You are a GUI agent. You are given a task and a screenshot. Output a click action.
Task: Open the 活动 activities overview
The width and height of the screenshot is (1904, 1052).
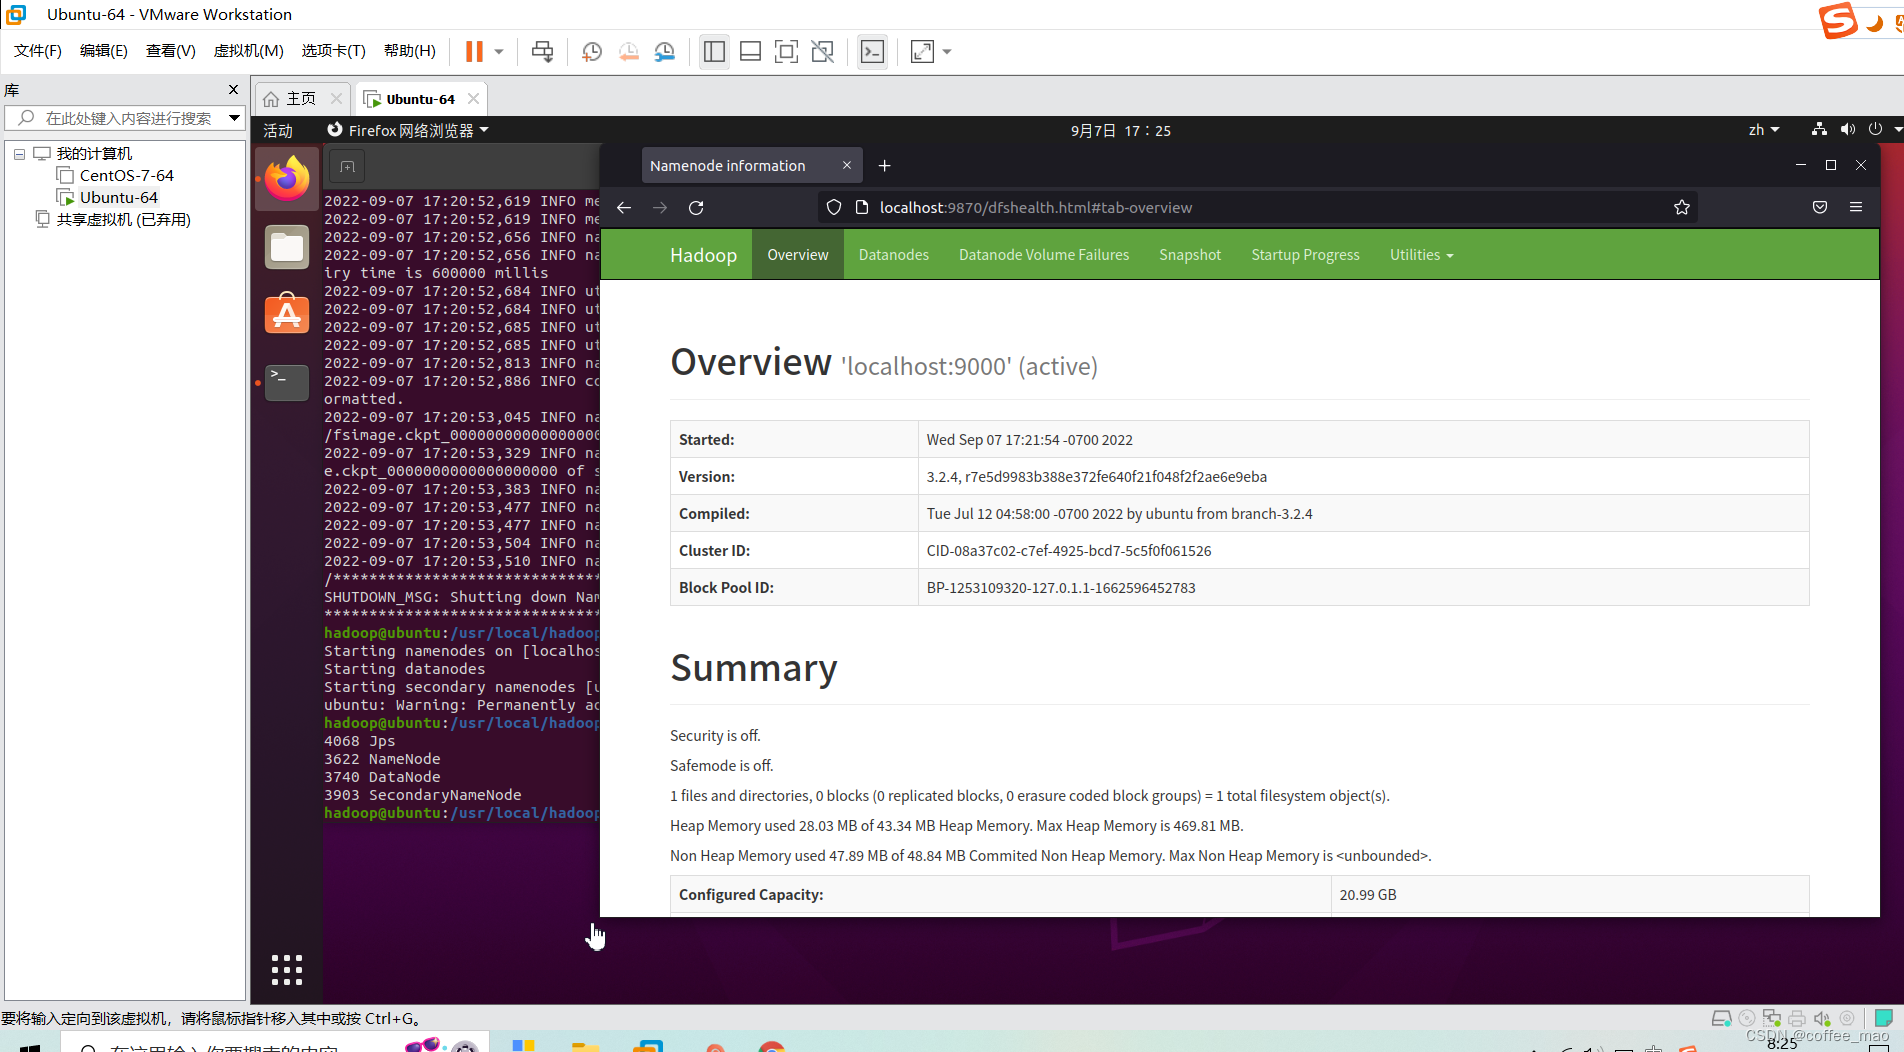pyautogui.click(x=278, y=131)
